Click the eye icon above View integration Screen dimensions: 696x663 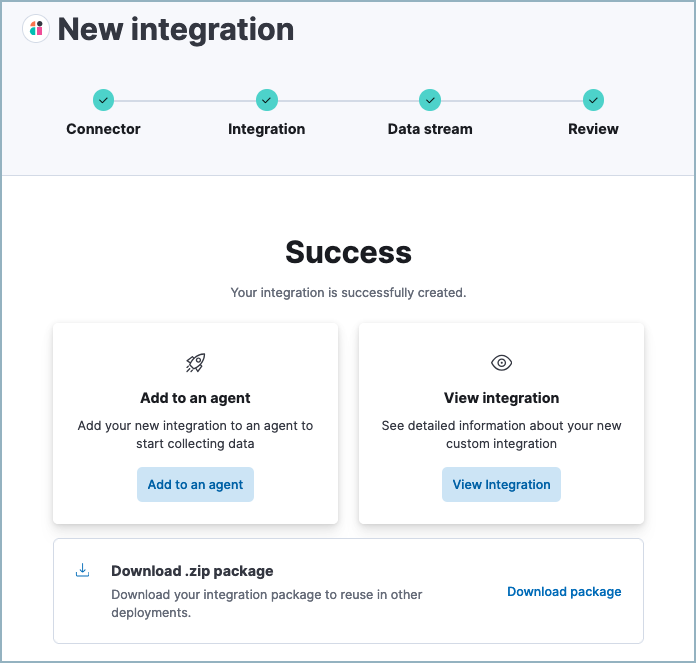pyautogui.click(x=501, y=363)
